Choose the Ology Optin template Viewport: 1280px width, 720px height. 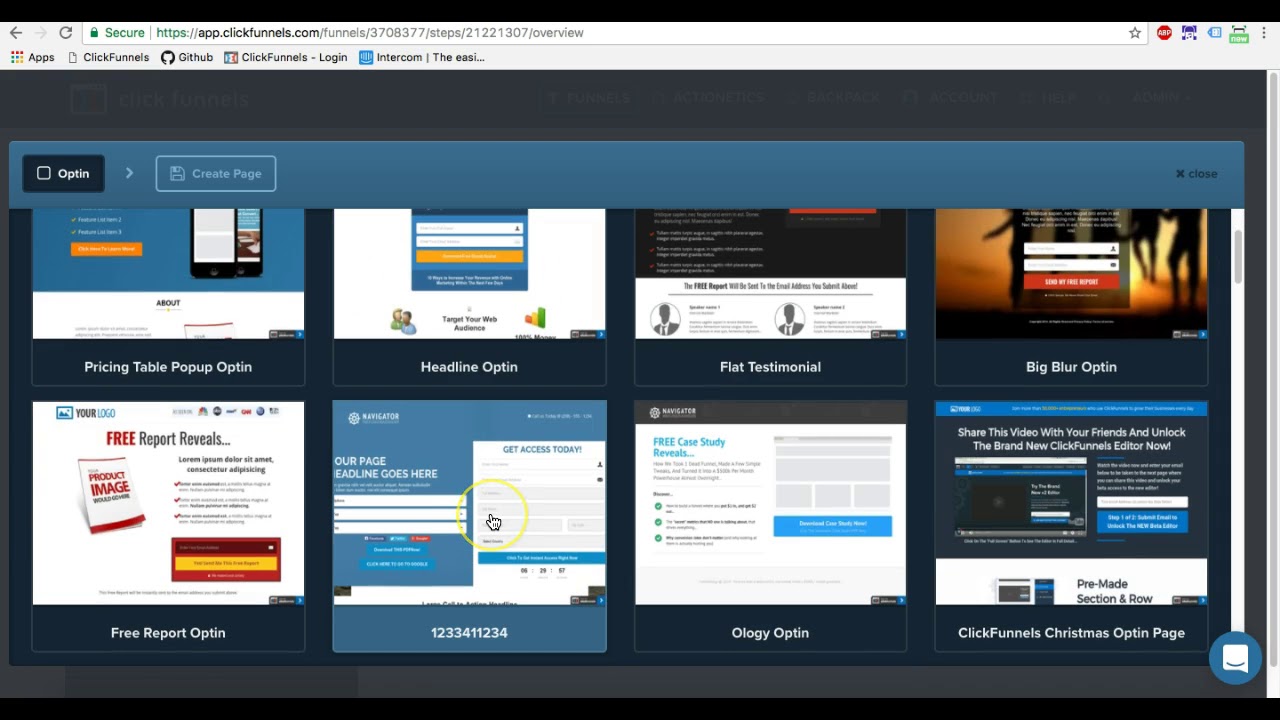point(770,526)
